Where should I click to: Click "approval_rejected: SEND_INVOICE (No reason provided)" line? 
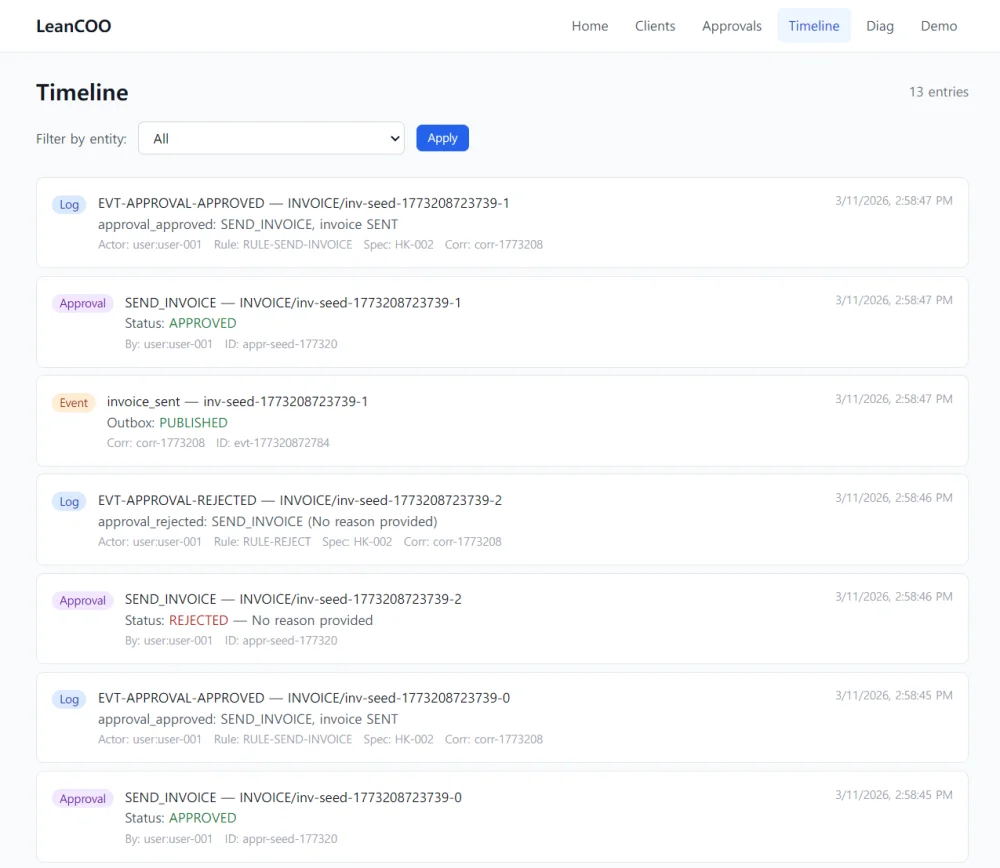point(268,522)
